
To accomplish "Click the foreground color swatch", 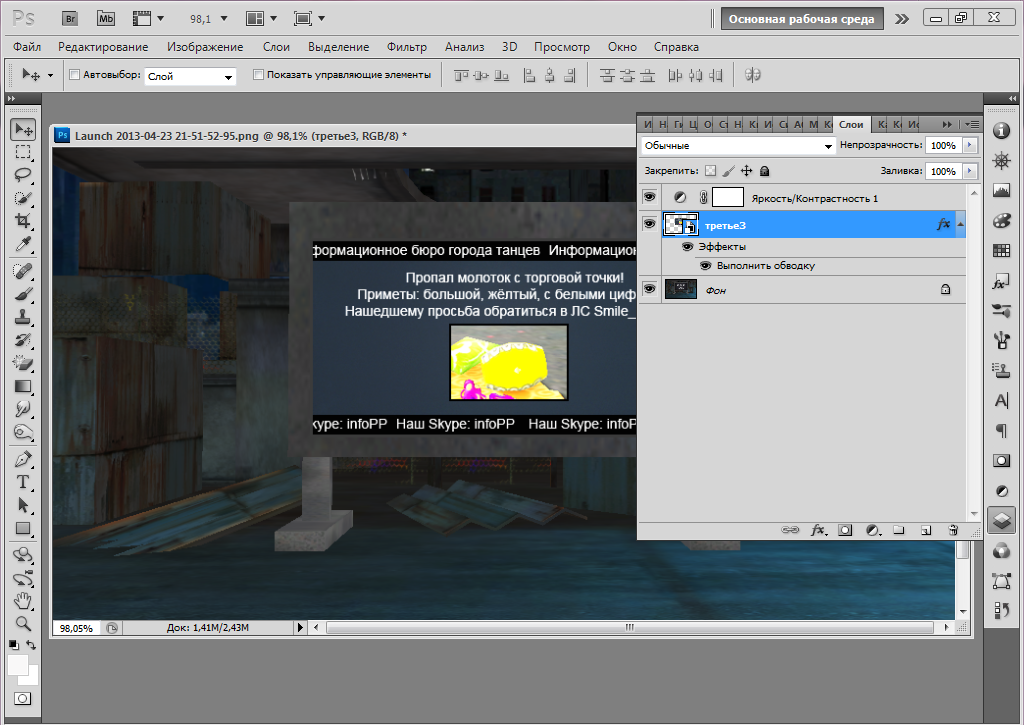I will coord(18,665).
